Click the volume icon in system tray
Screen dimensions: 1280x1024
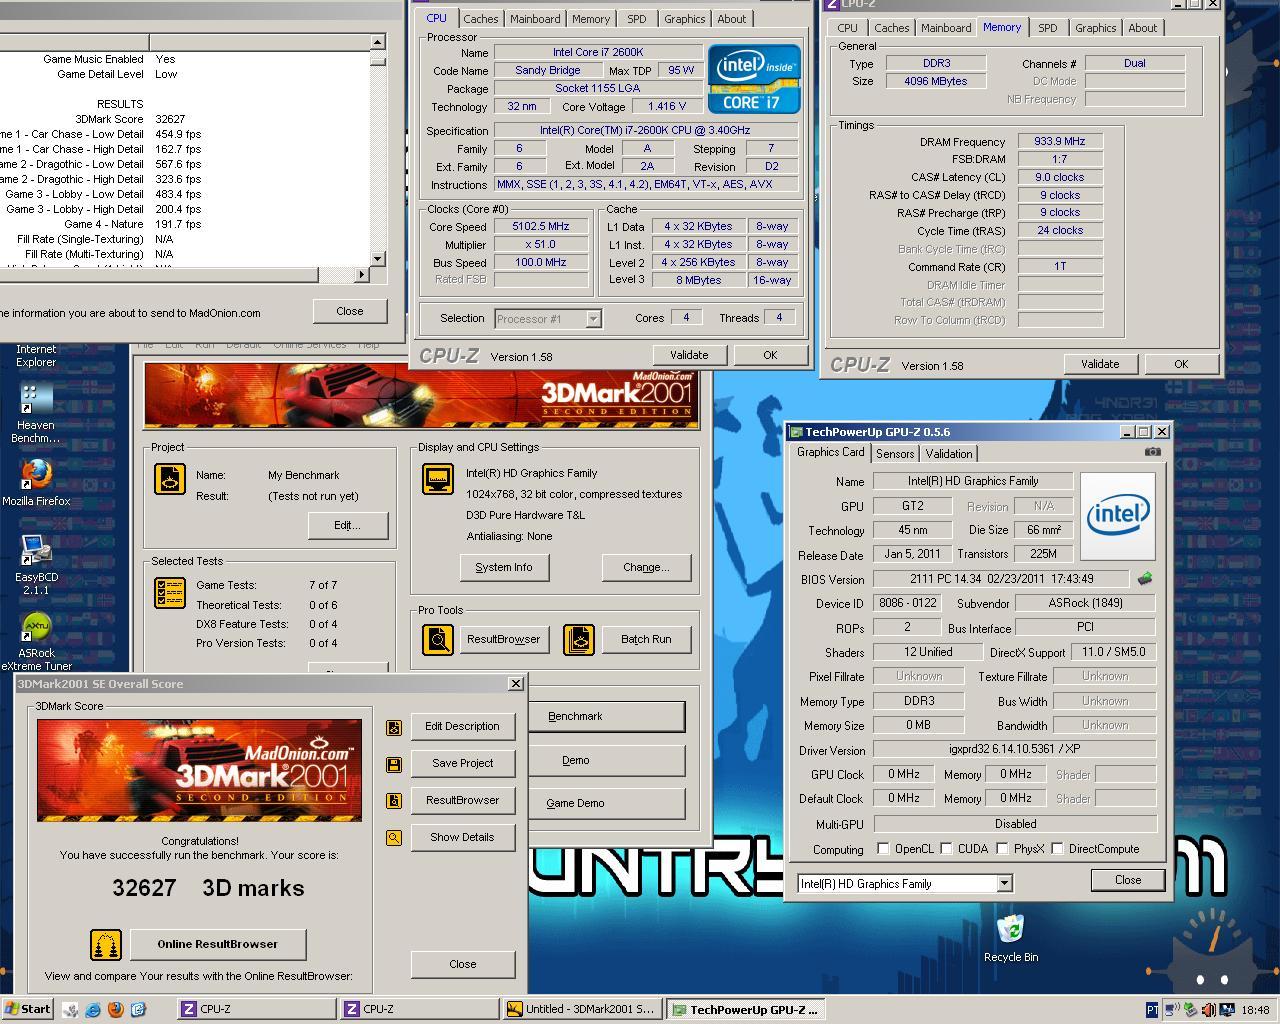tap(1207, 1010)
